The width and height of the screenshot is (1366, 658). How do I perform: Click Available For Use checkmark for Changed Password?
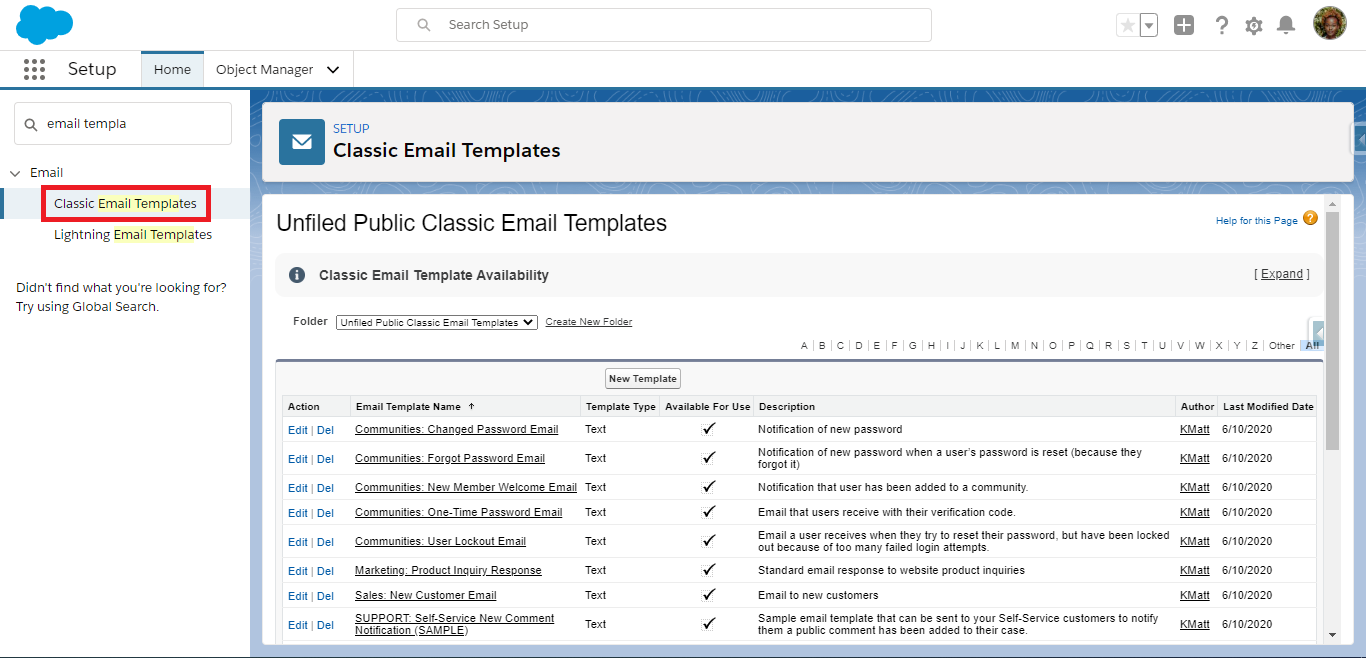click(x=708, y=429)
